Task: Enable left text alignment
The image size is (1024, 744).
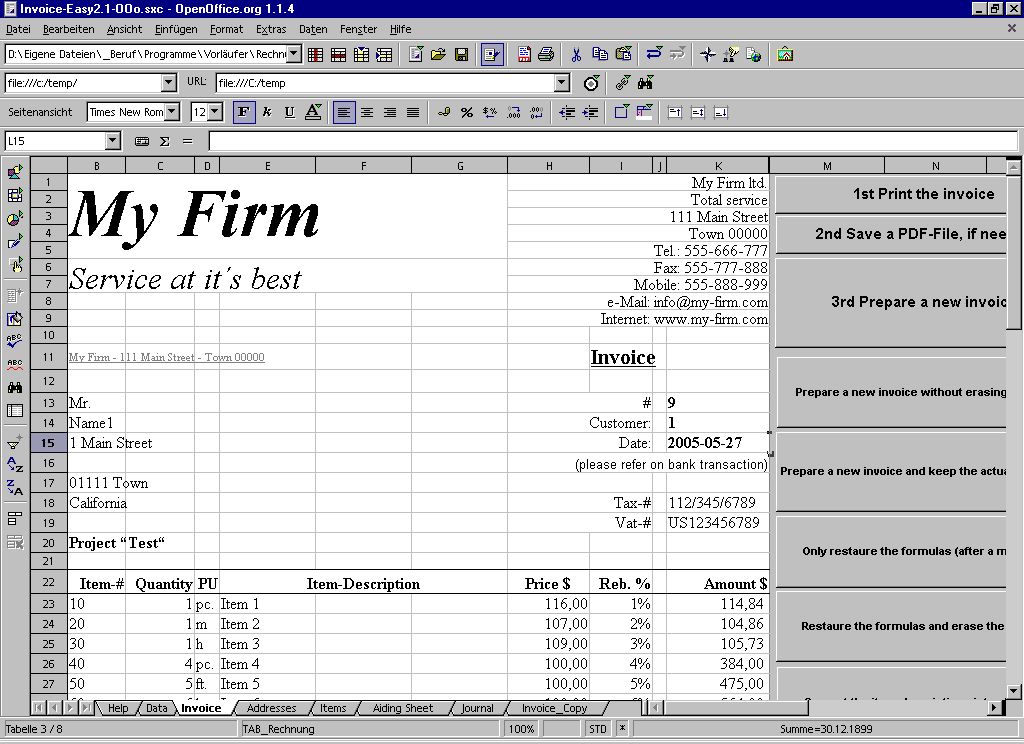Action: tap(344, 112)
